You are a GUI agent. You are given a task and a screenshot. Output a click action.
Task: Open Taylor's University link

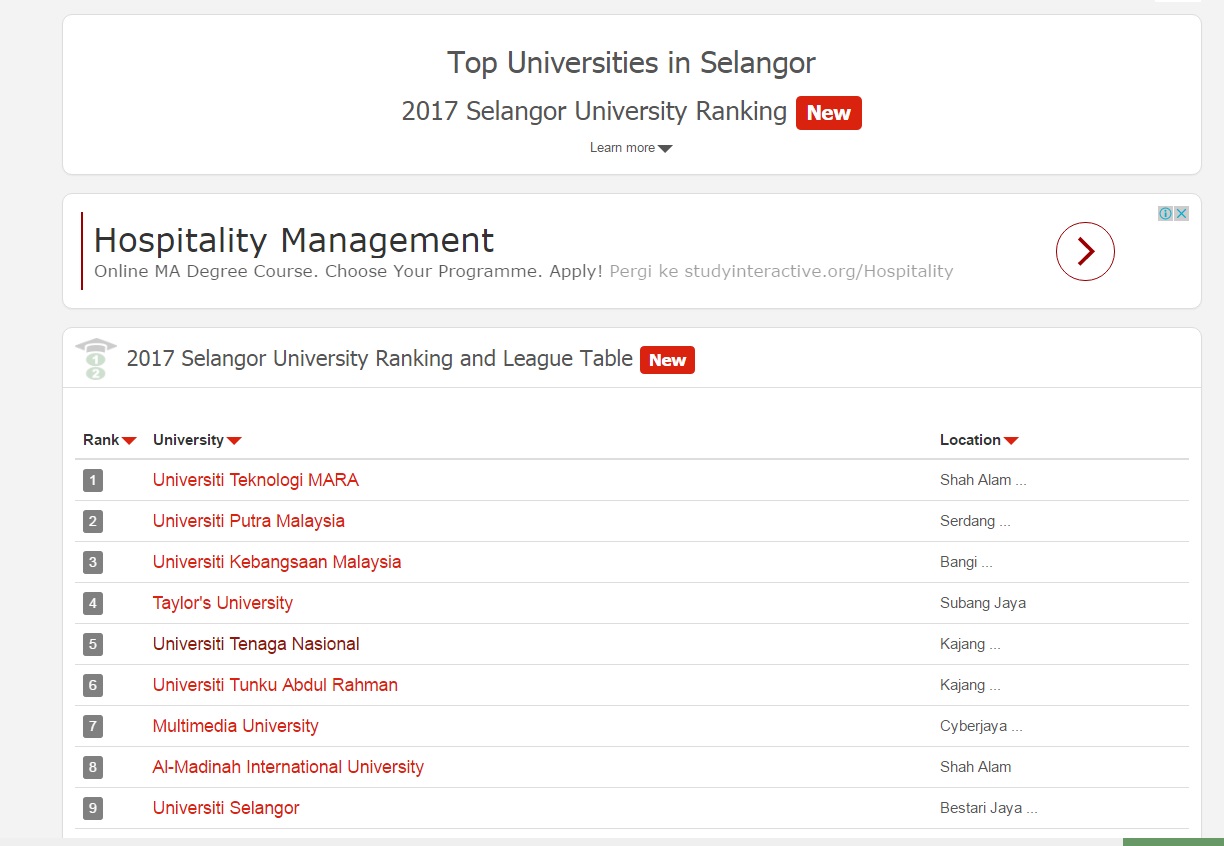[x=223, y=603]
